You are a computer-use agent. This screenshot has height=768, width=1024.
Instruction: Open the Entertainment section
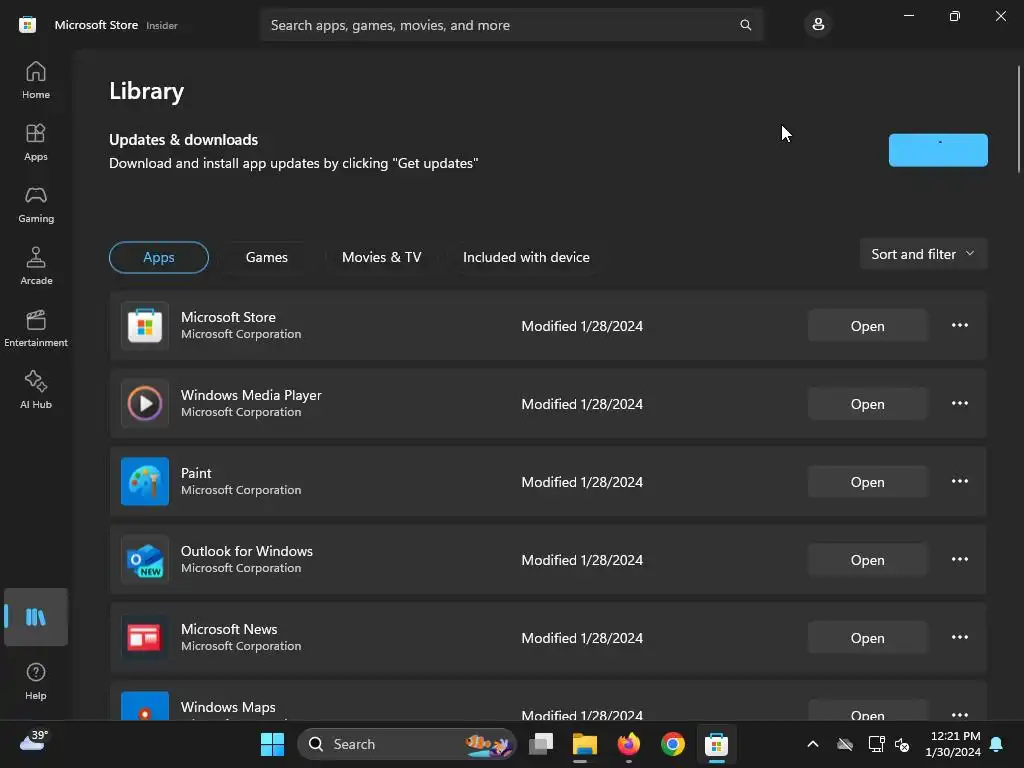tap(36, 328)
